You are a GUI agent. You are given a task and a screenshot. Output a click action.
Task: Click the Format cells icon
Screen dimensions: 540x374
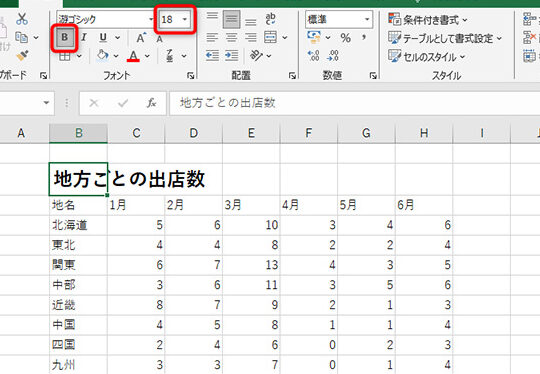529,56
